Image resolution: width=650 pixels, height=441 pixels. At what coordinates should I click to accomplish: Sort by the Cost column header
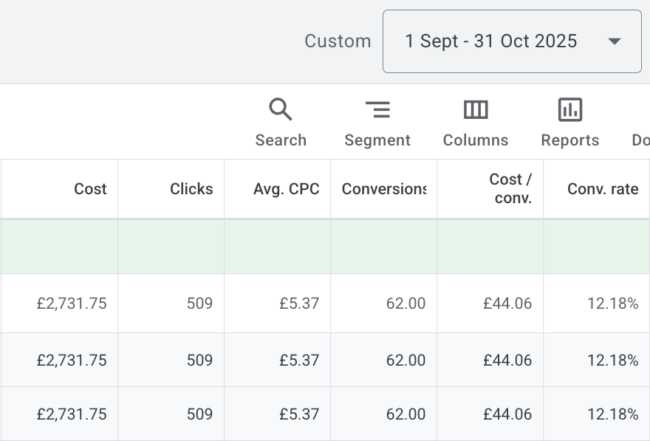pos(90,189)
